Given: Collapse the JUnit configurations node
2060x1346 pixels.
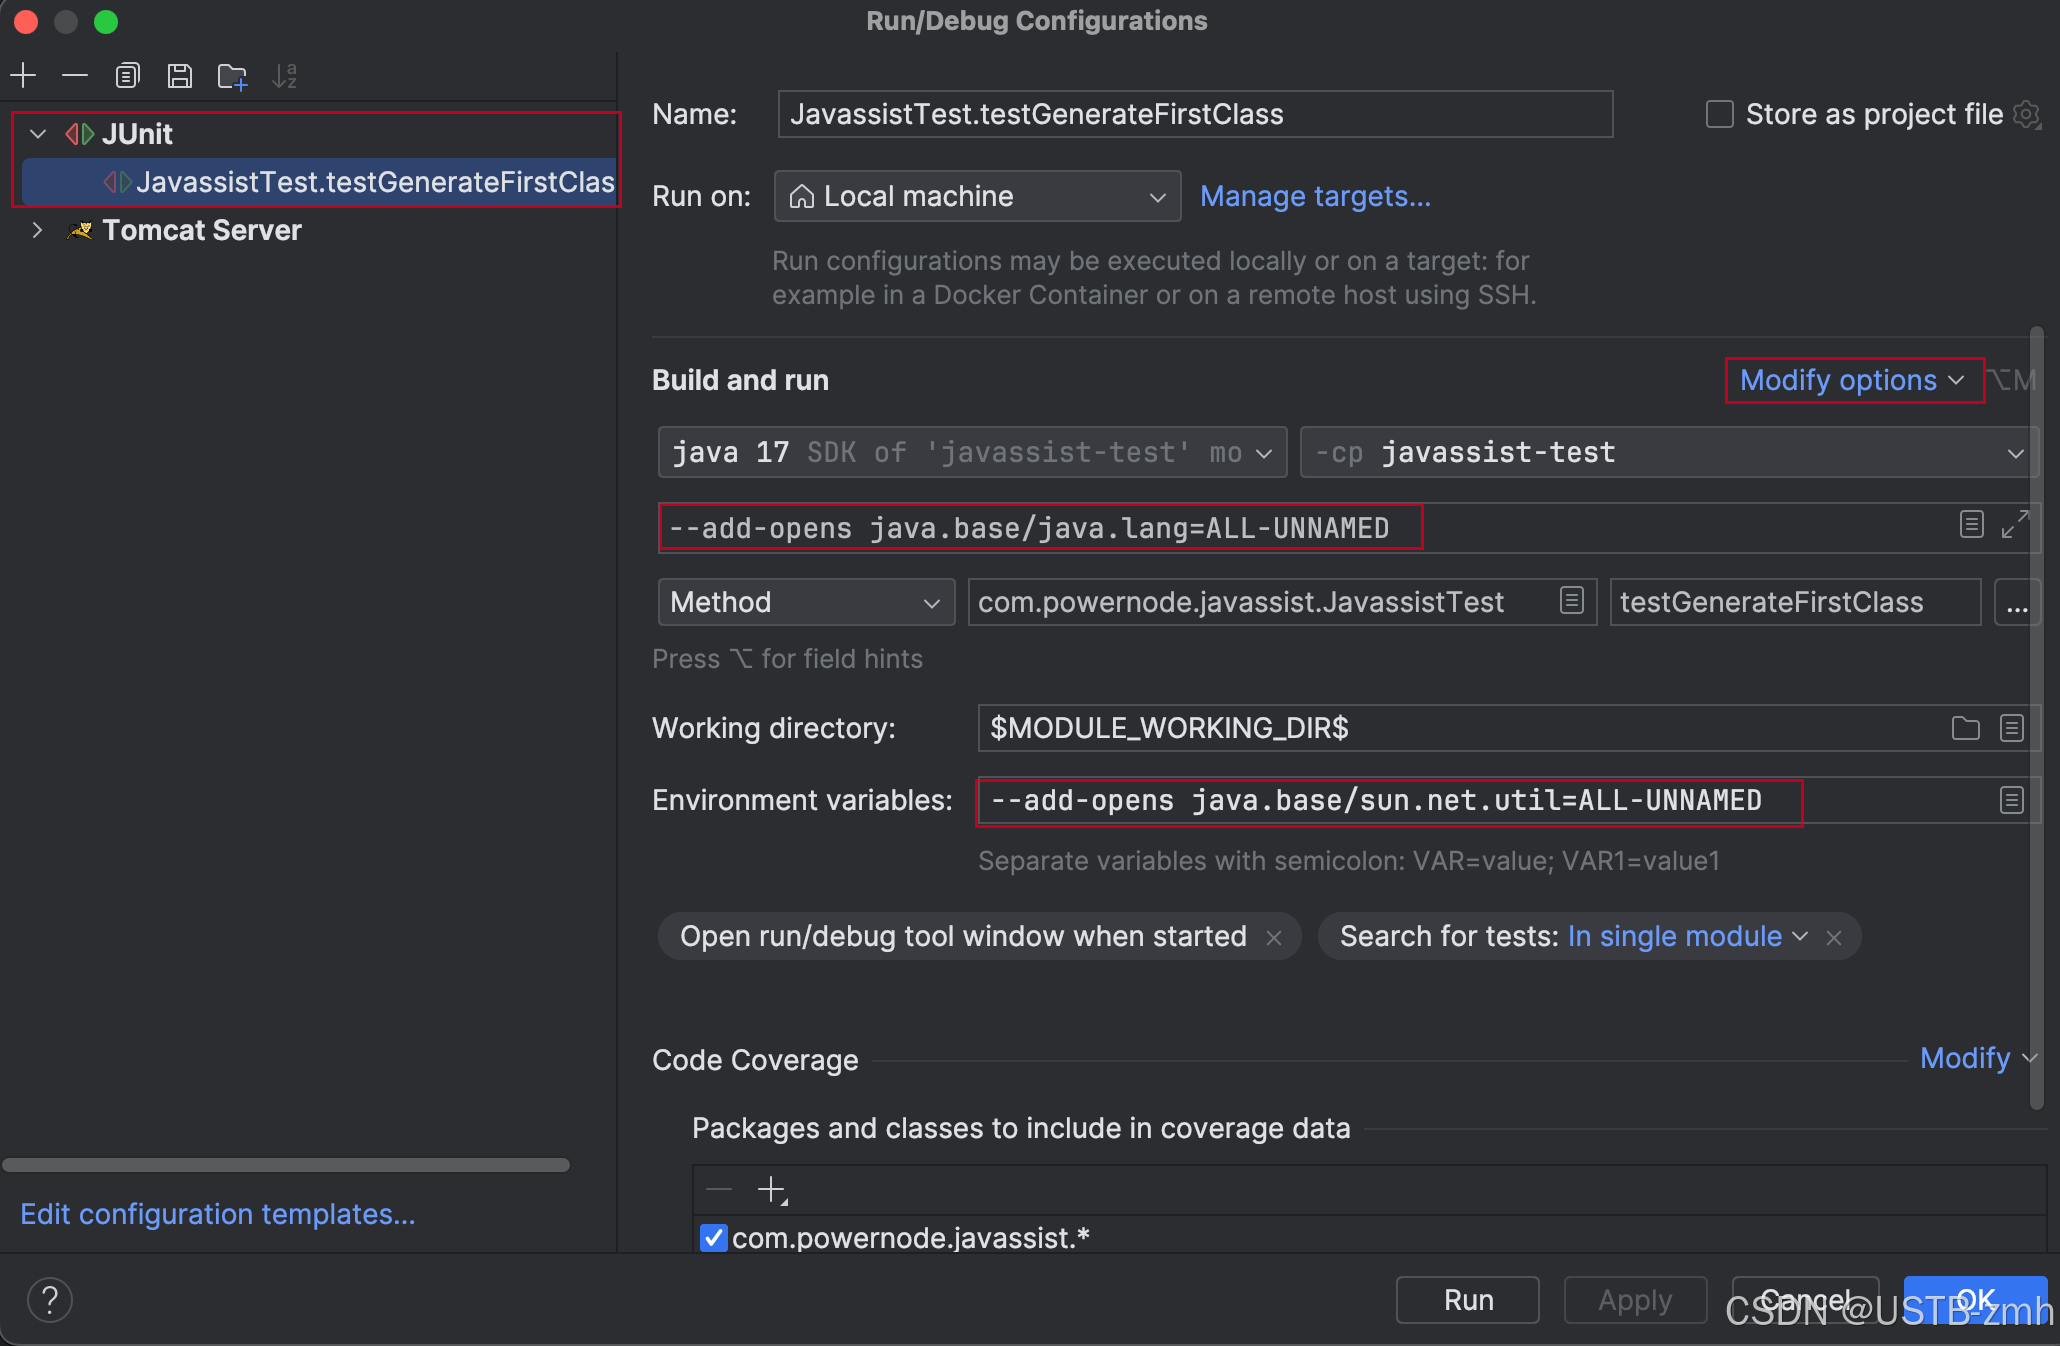Looking at the screenshot, I should [x=38, y=134].
